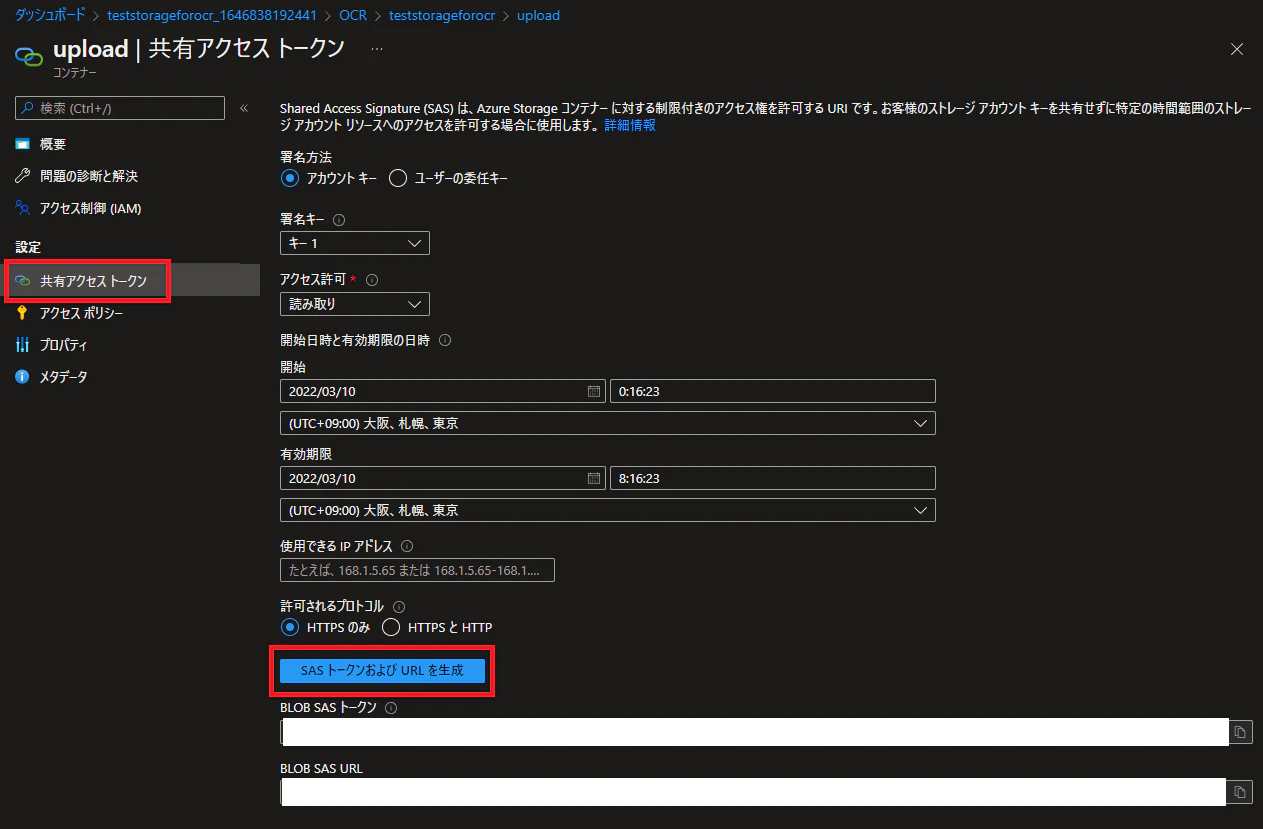Open プロパティ menu item

[x=63, y=345]
